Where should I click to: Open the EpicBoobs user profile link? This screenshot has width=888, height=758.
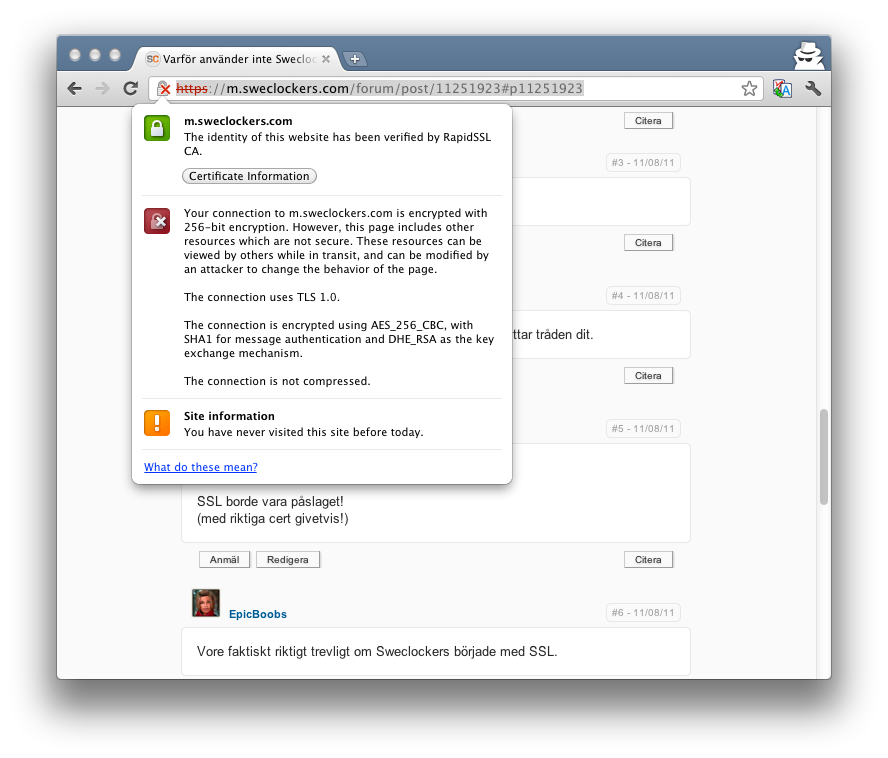[x=258, y=614]
